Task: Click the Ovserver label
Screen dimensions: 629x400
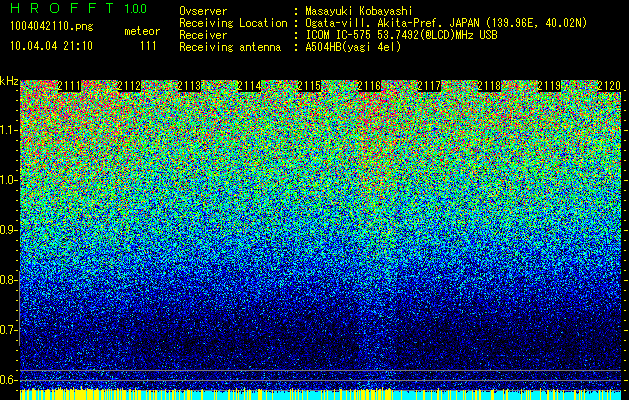Action: tap(203, 11)
